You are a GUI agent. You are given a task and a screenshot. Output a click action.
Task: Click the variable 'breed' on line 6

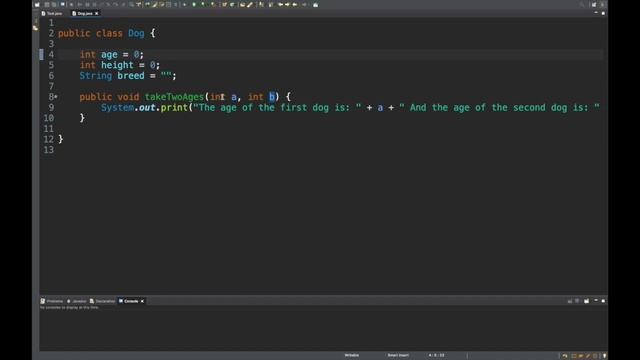point(131,76)
